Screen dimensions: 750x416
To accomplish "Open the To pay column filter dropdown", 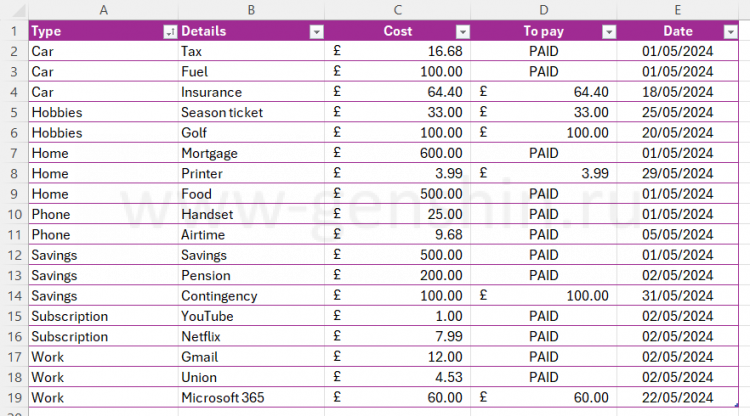I will pyautogui.click(x=609, y=32).
